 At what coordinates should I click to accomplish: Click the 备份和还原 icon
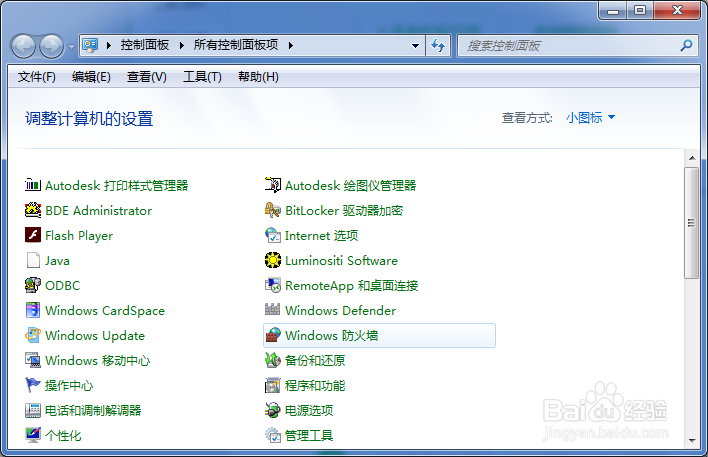(272, 360)
